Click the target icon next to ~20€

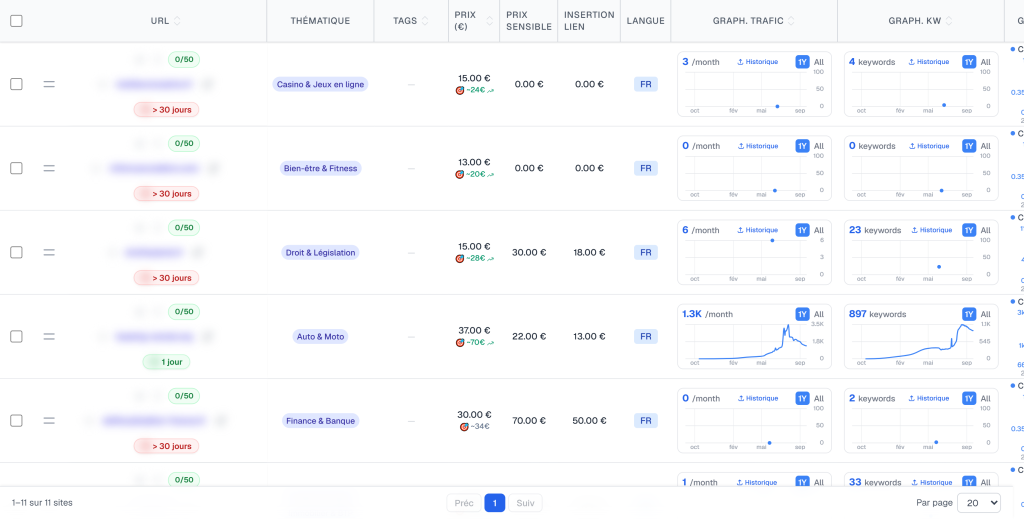coord(460,175)
